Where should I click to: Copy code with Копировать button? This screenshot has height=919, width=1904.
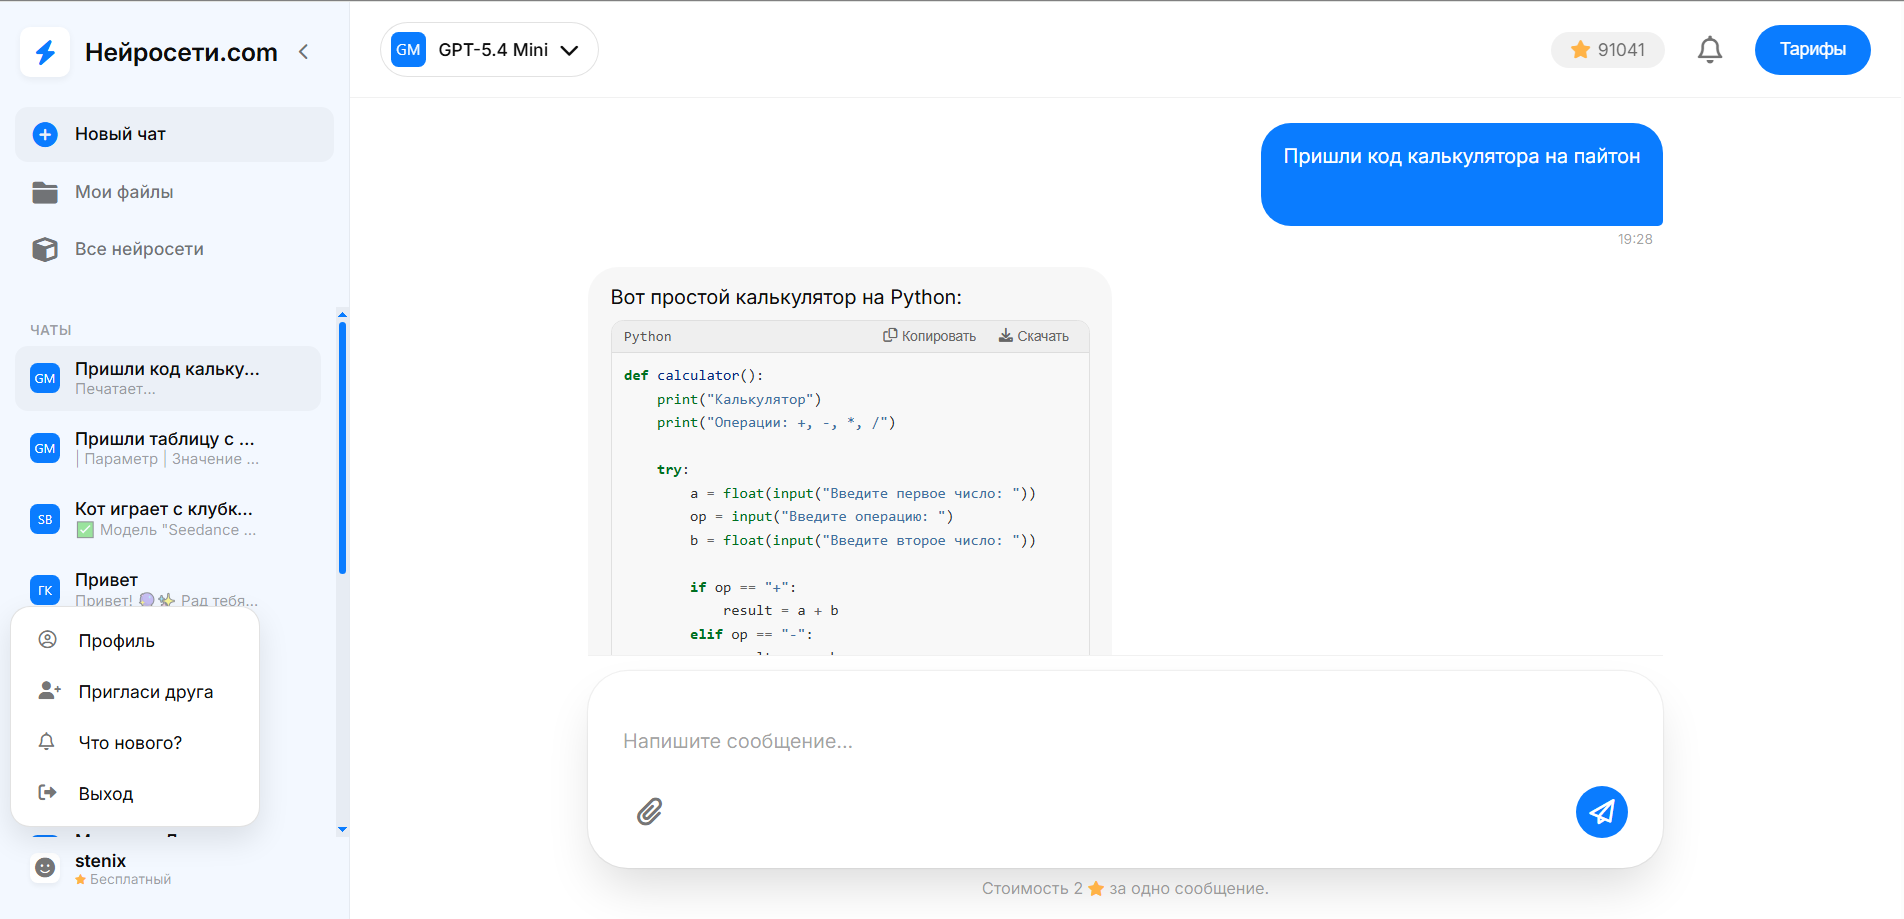(x=929, y=336)
